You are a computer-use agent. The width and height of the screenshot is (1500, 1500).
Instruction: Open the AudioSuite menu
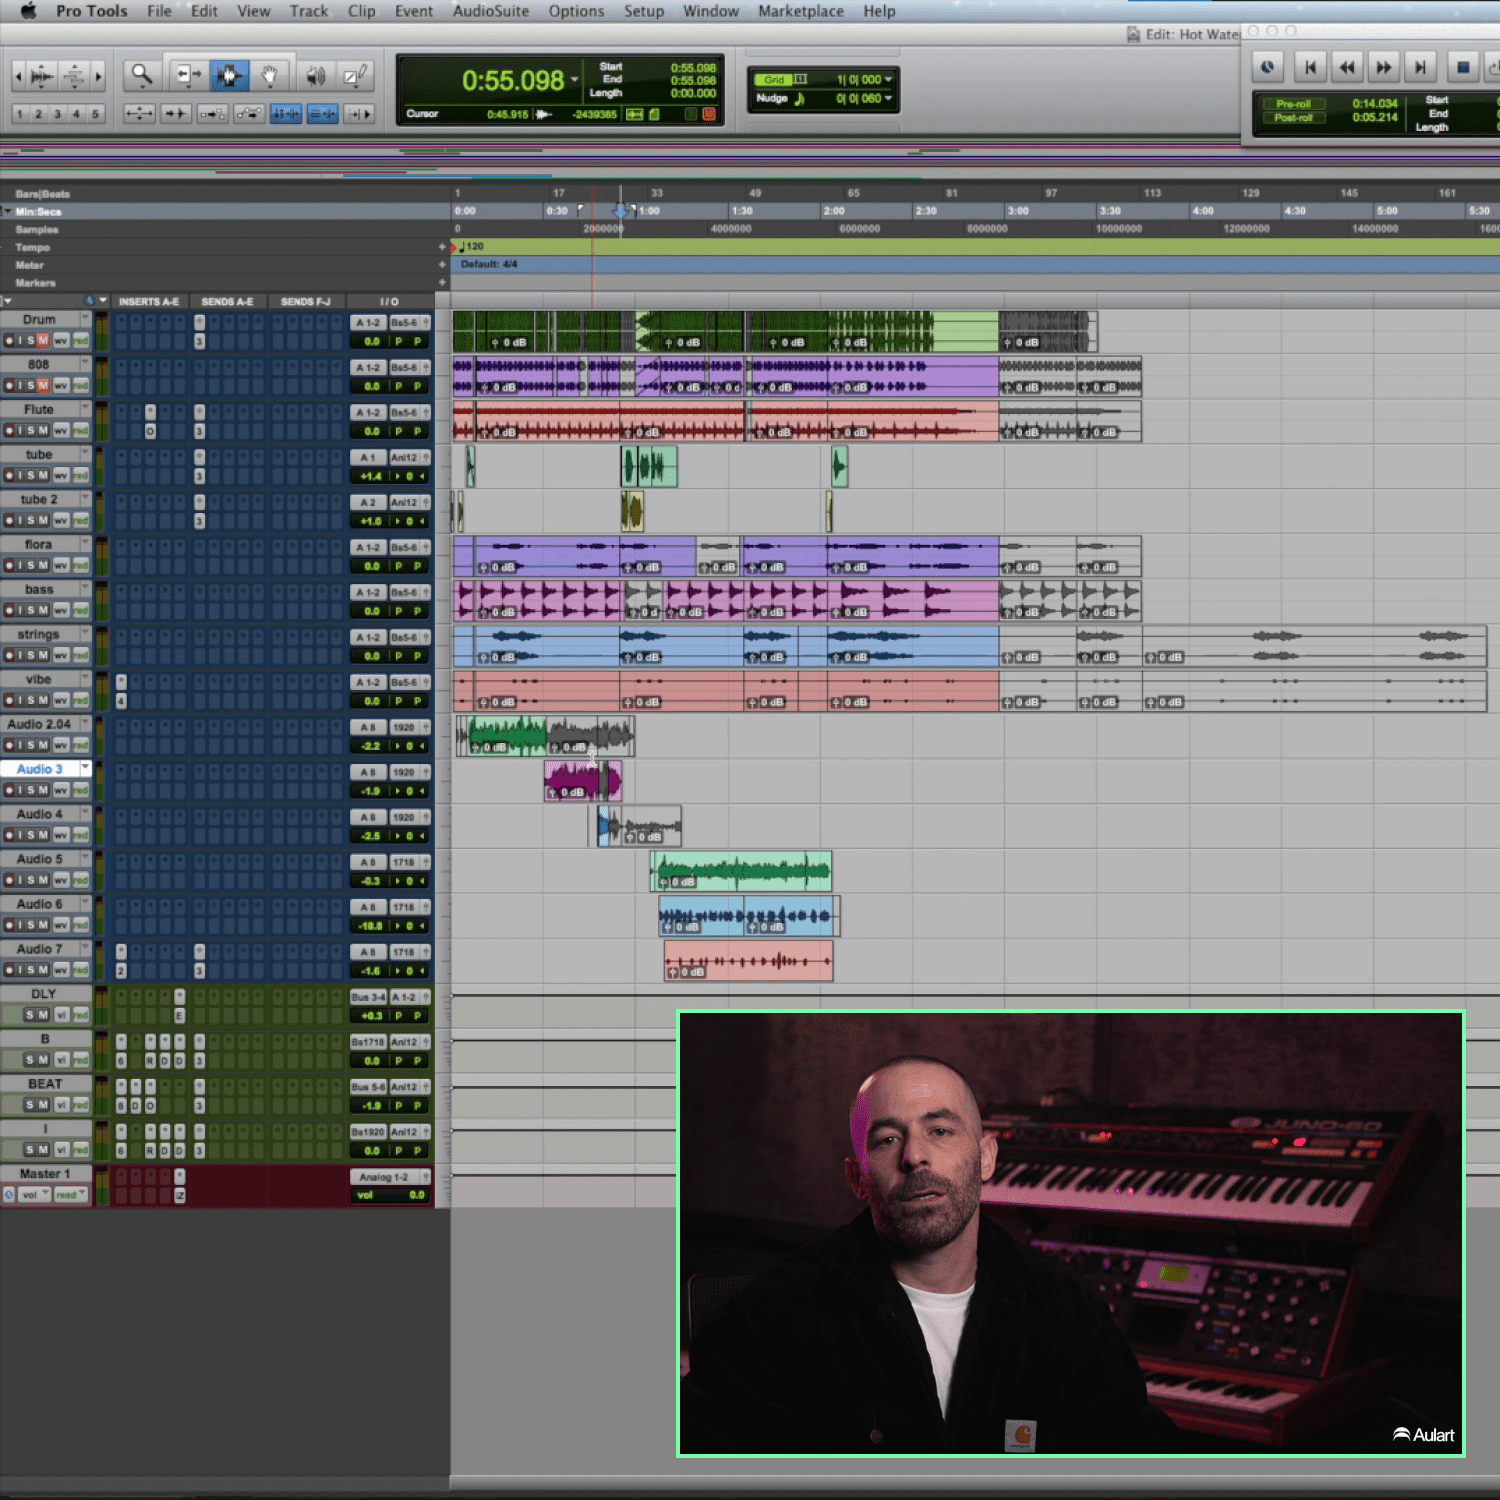click(490, 11)
